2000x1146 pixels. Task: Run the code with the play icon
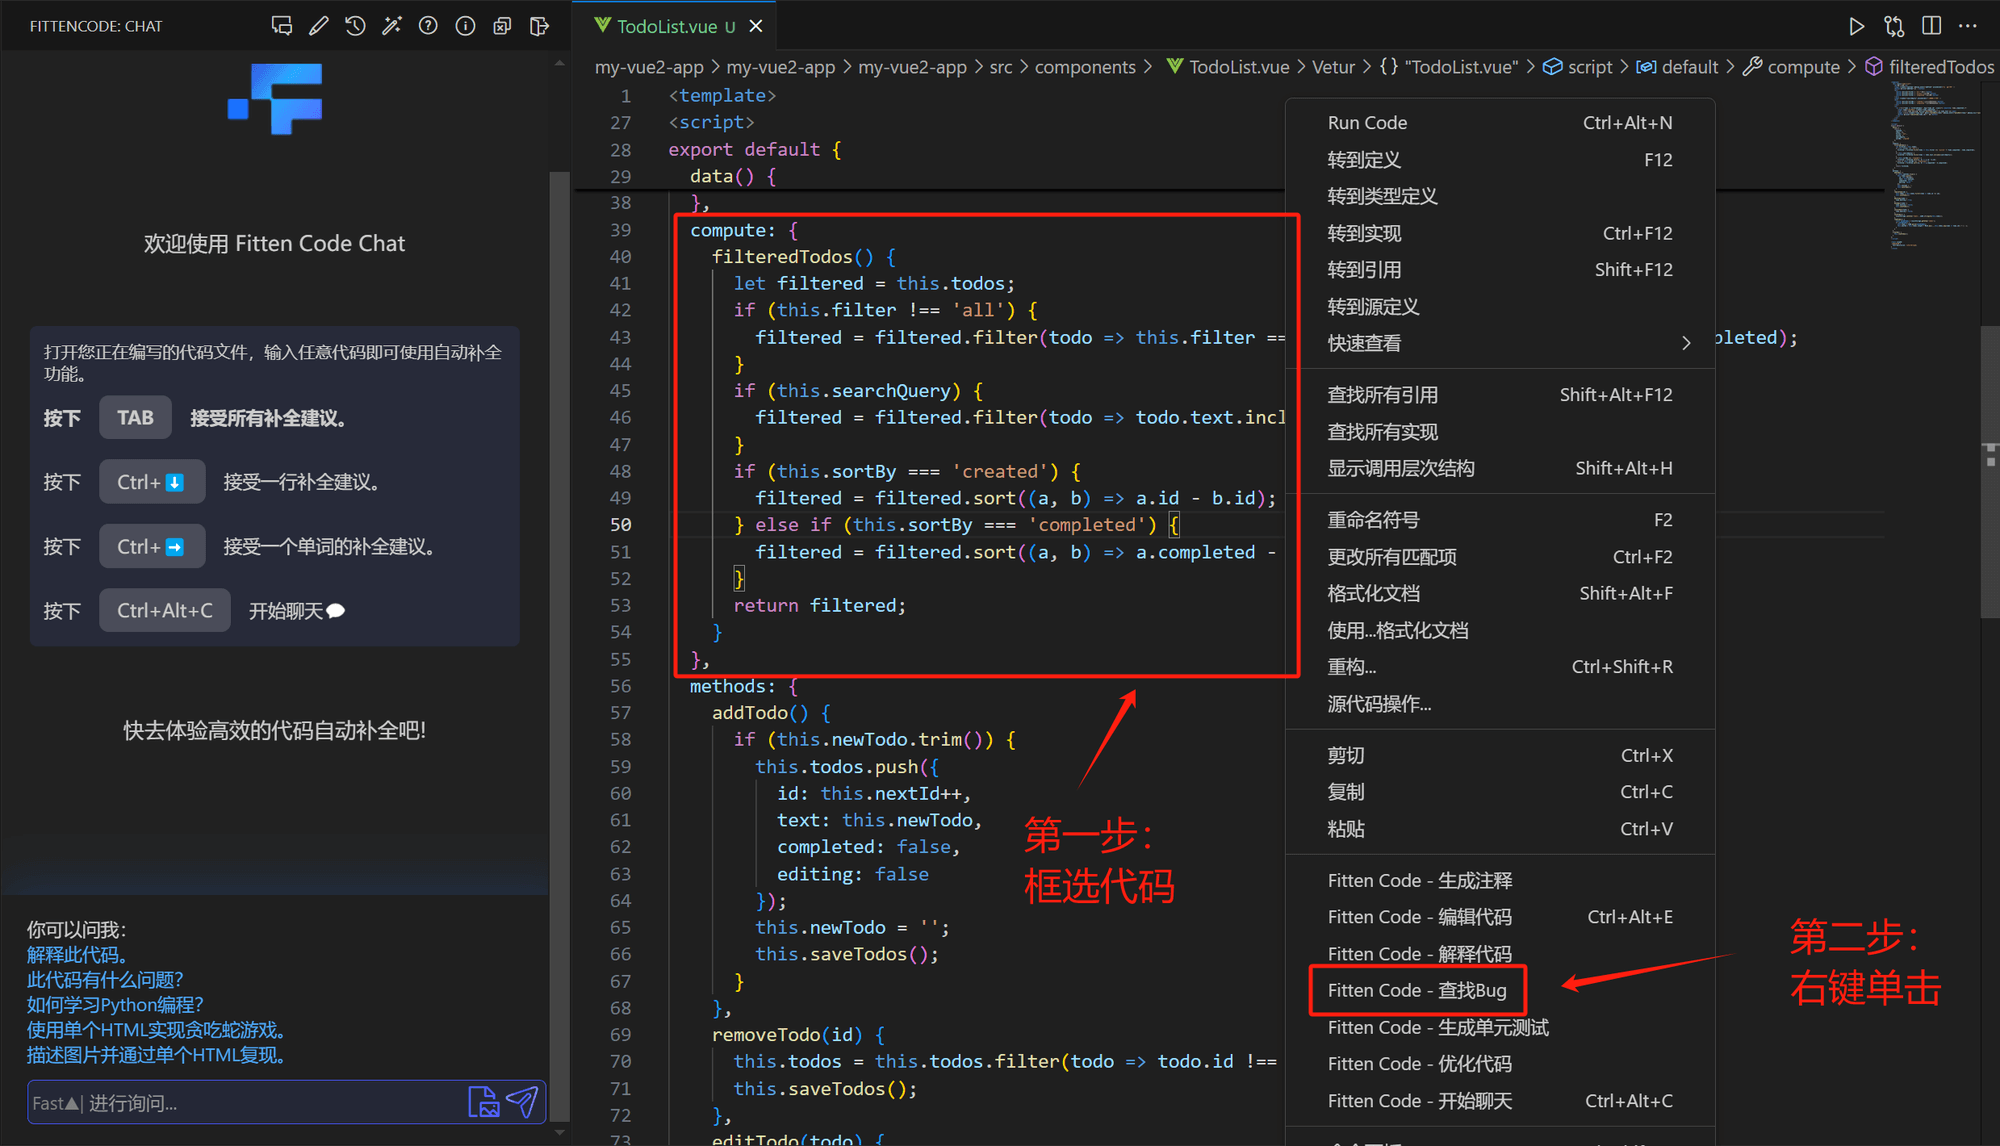(x=1856, y=26)
